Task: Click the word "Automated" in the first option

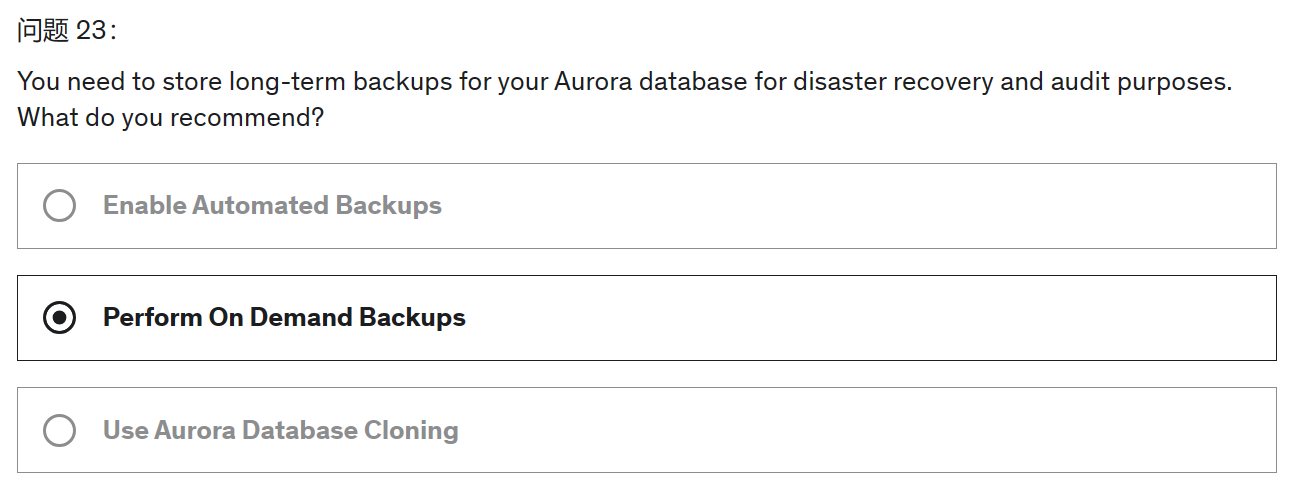Action: coord(260,206)
